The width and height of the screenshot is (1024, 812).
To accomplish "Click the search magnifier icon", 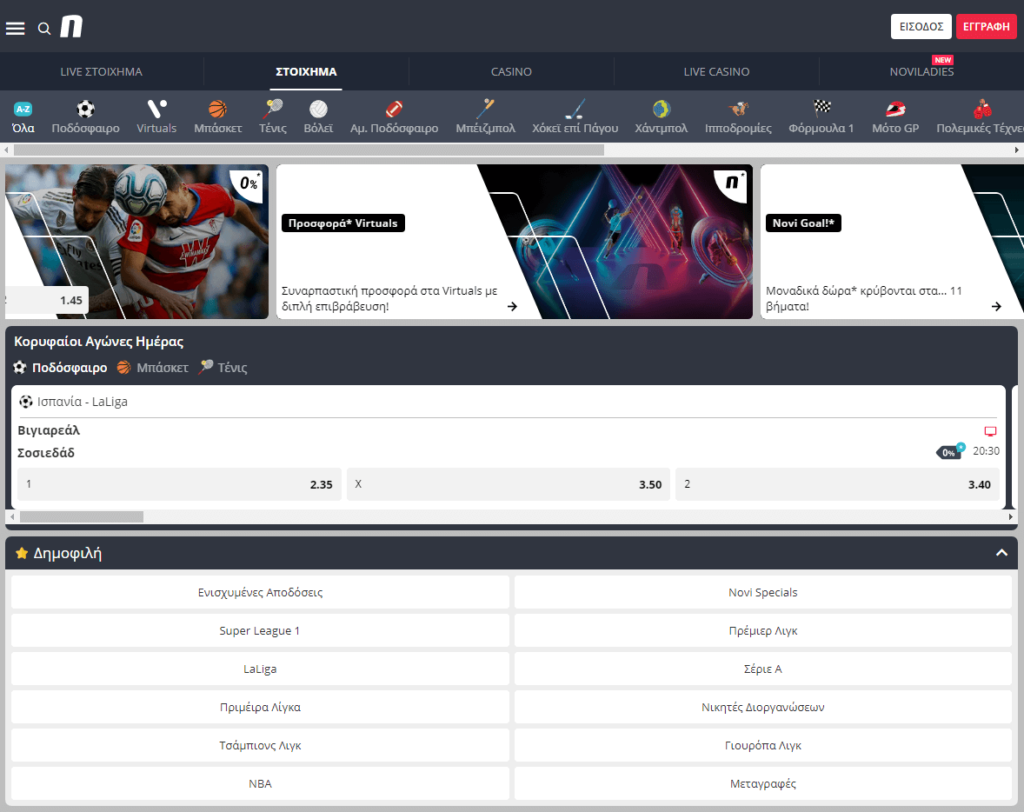I will click(44, 28).
